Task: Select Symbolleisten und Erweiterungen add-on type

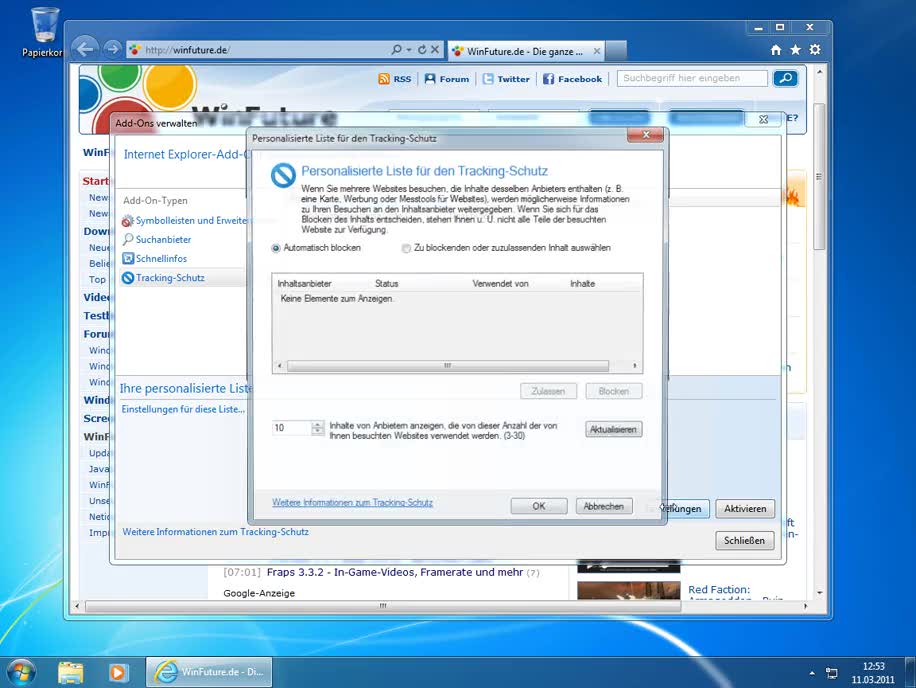Action: 185,221
